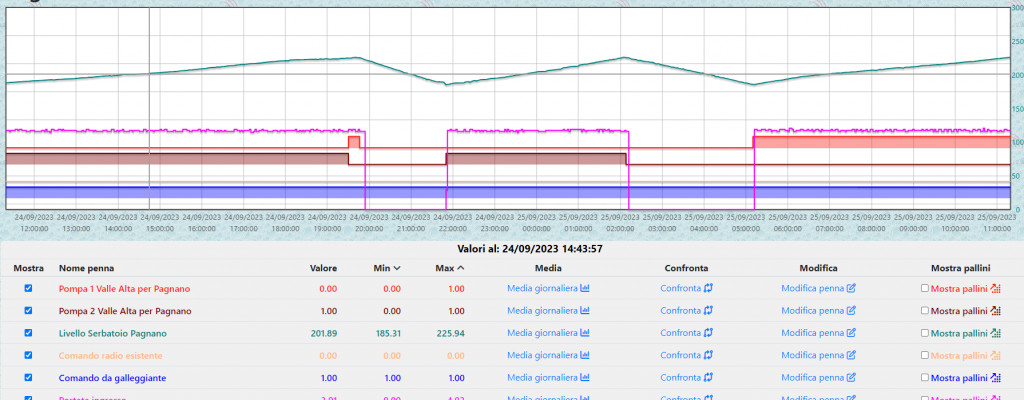Viewport: 1024px width, 400px height.
Task: Click compare arrows icon for Livello Serbatoio Pagnano
Action: (709, 333)
